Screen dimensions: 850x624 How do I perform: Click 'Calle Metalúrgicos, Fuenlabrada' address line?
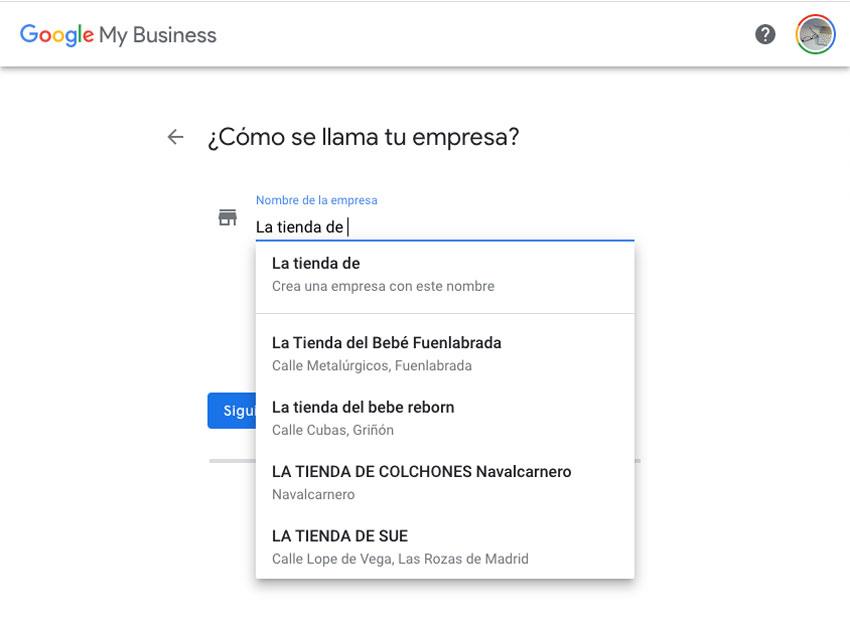372,366
